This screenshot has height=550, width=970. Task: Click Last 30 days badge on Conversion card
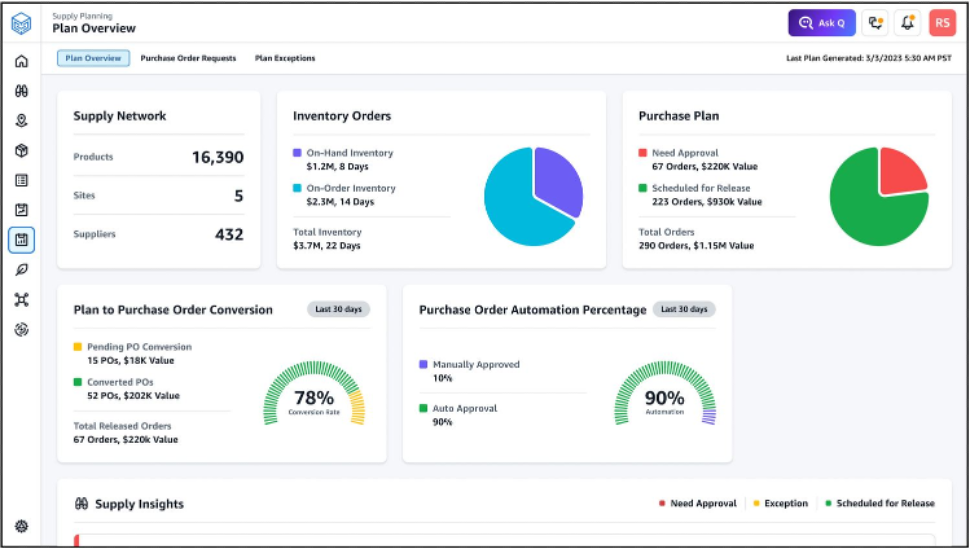click(x=338, y=309)
